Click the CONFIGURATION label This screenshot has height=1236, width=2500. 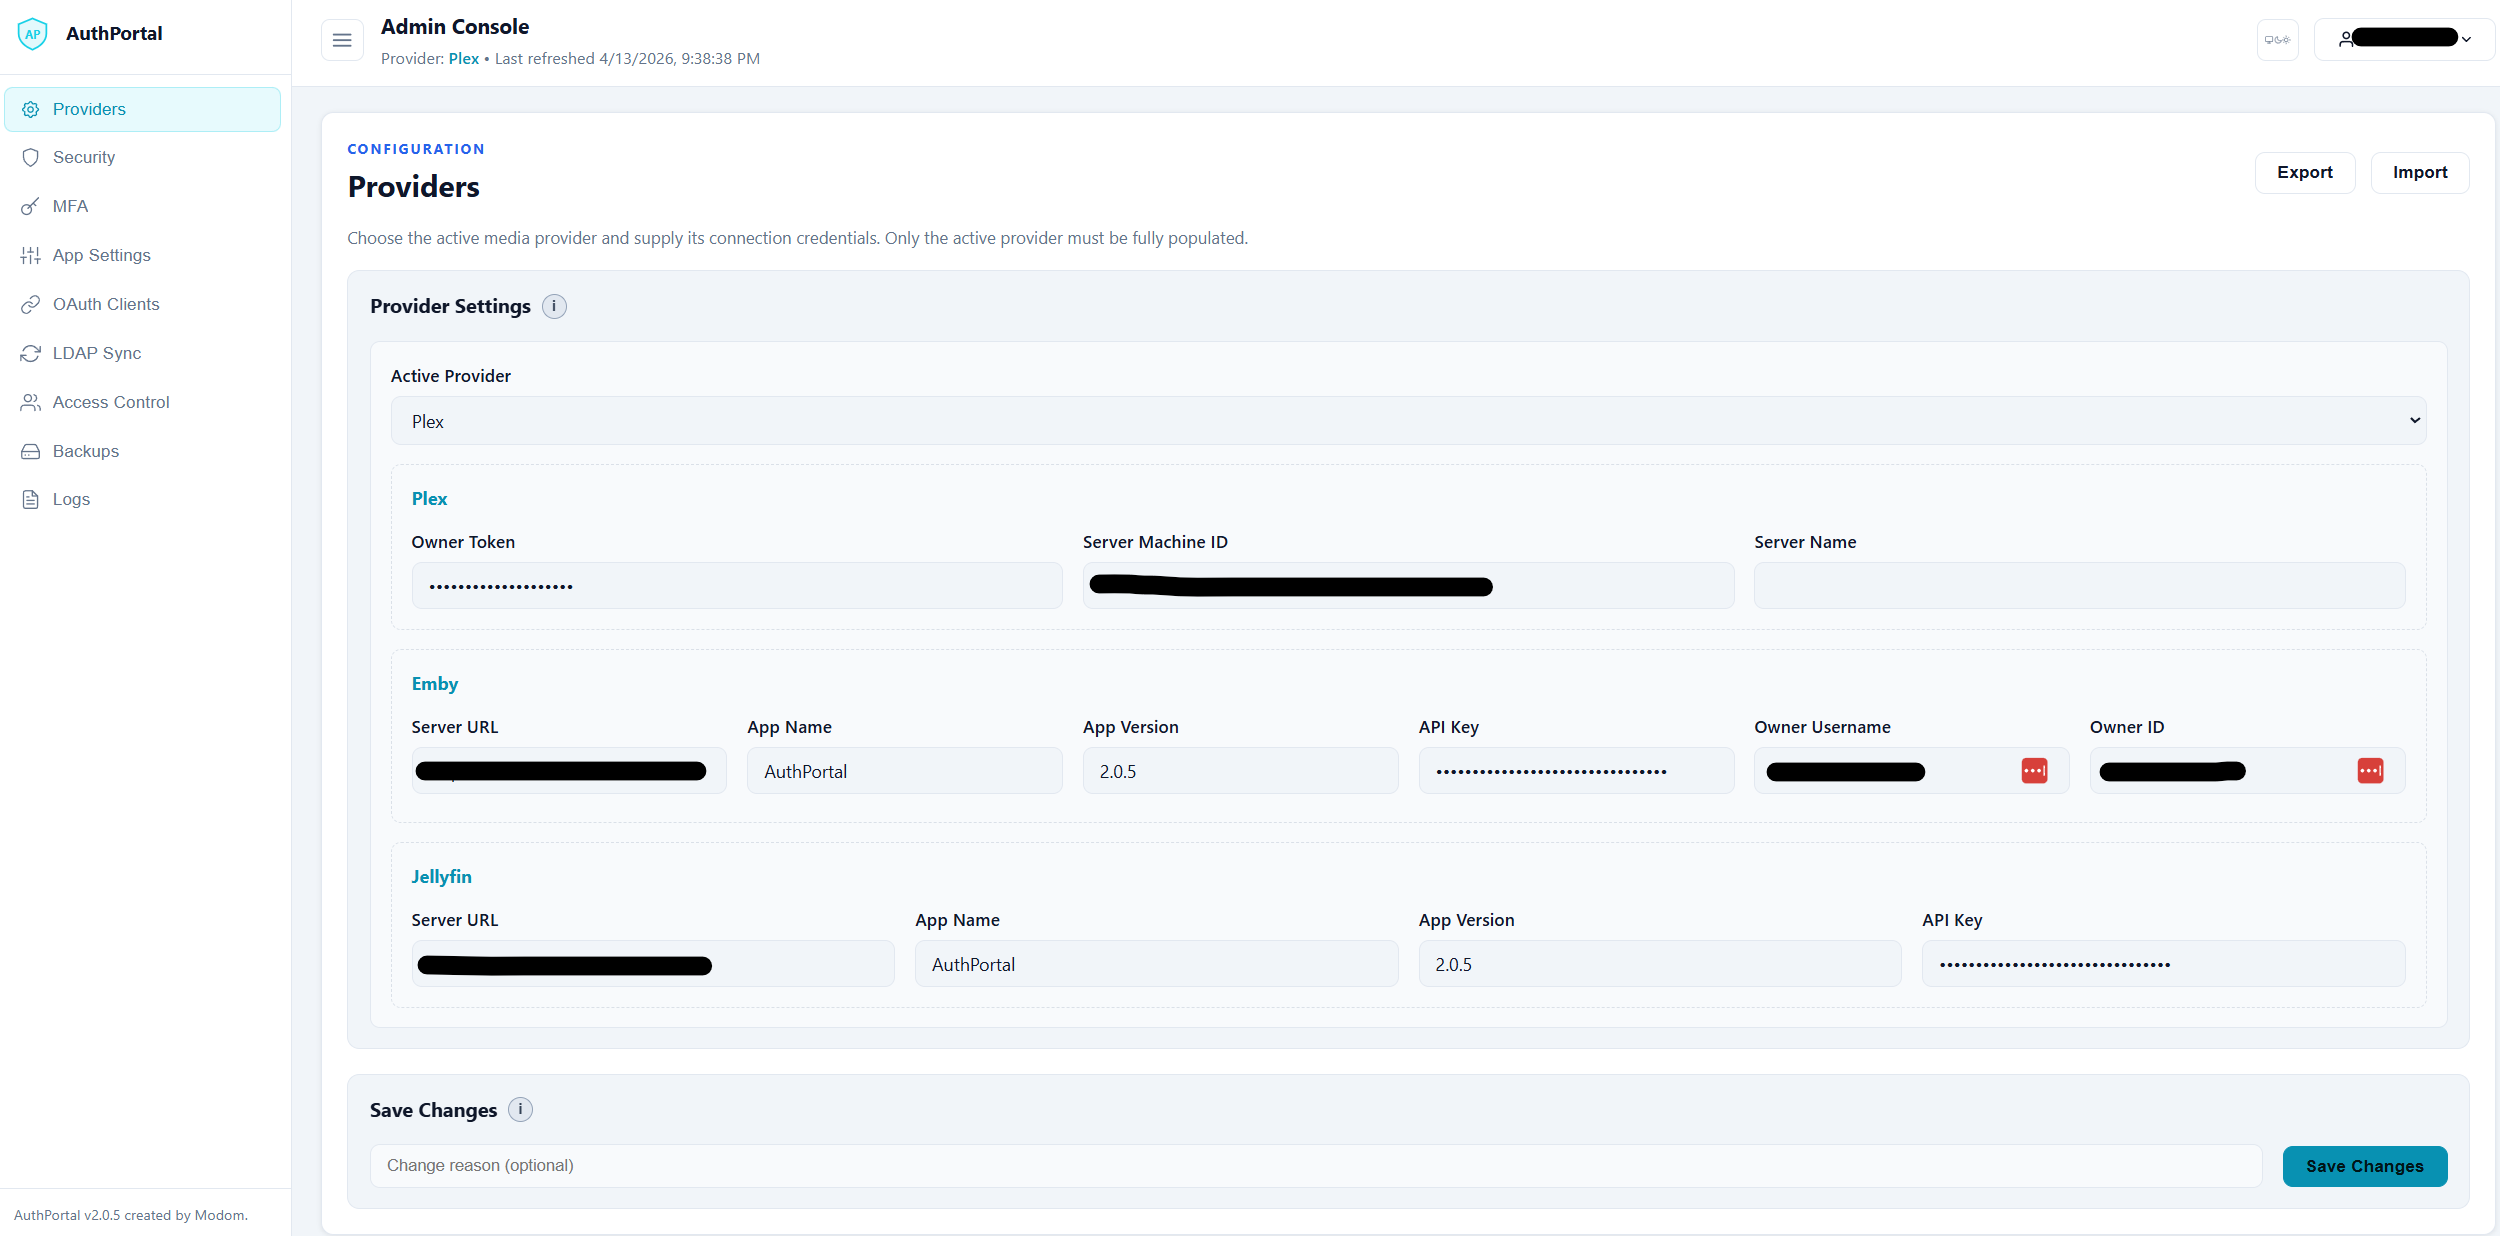416,149
